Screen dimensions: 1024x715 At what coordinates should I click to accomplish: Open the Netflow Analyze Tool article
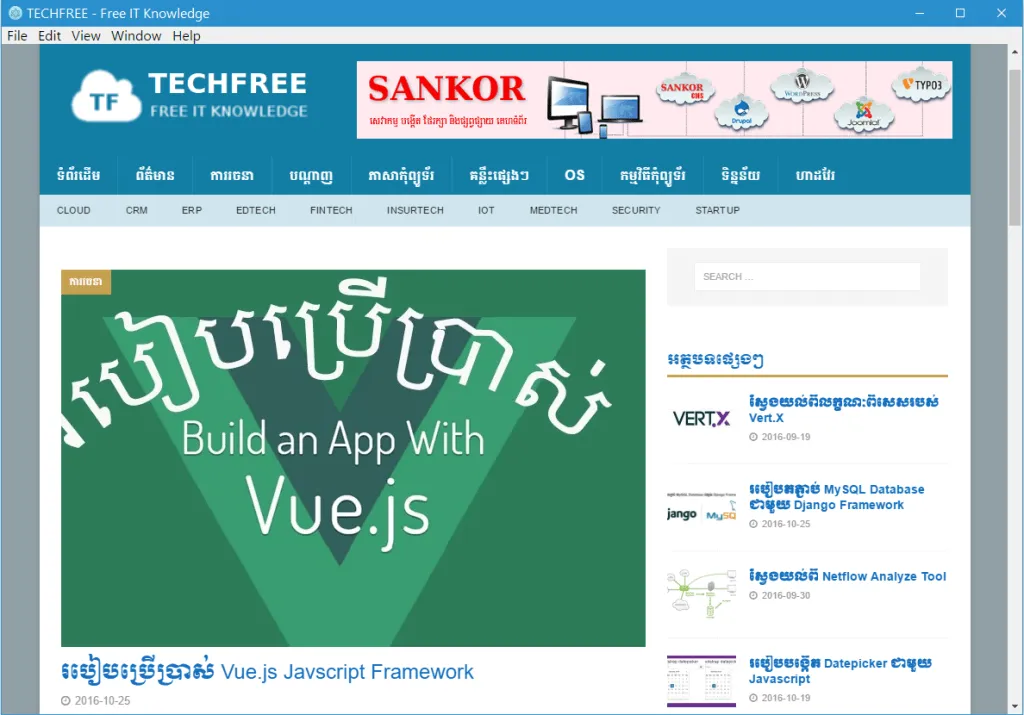click(847, 576)
